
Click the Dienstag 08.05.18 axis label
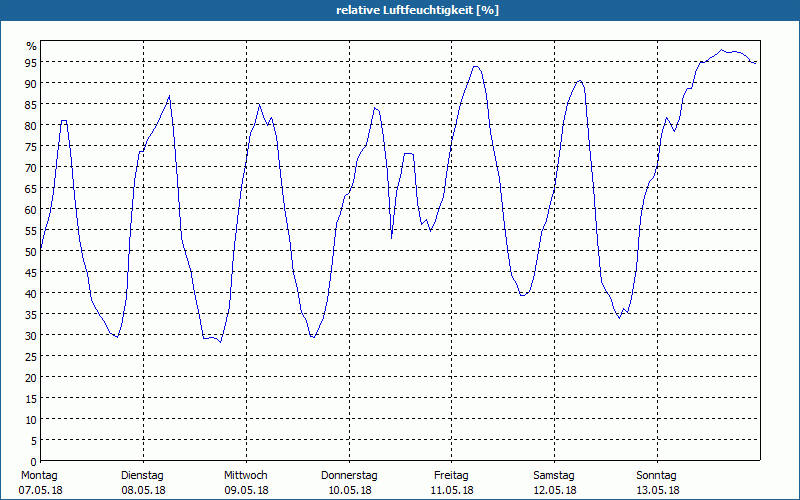coord(143,482)
